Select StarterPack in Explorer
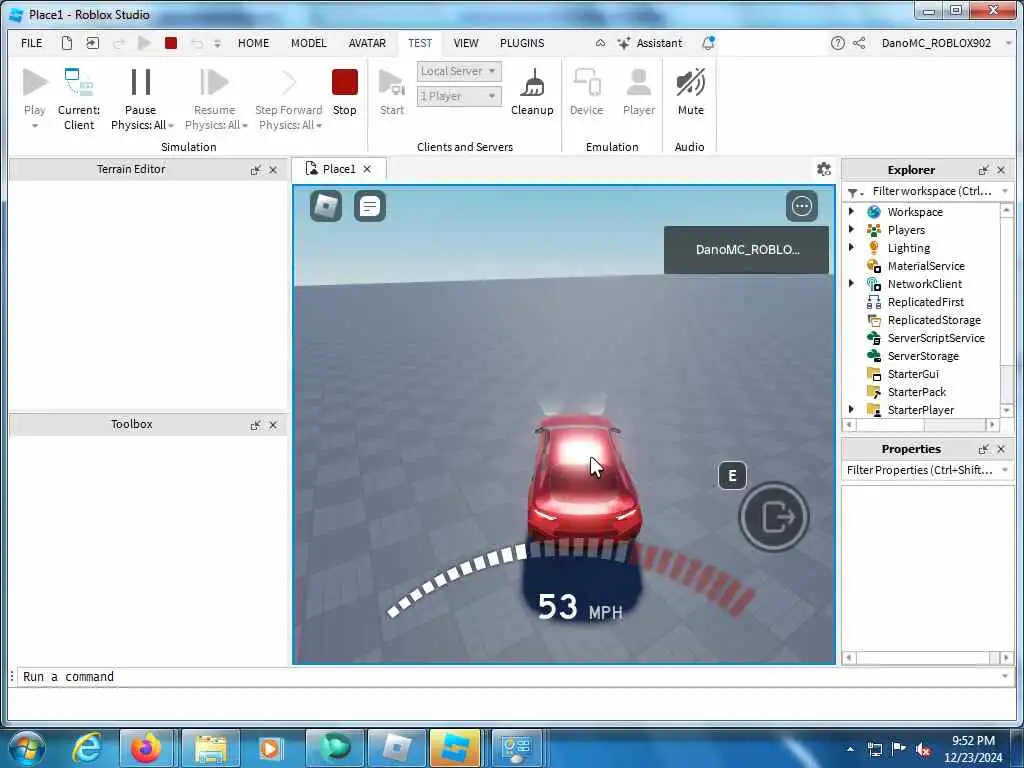This screenshot has width=1024, height=768. [x=916, y=392]
